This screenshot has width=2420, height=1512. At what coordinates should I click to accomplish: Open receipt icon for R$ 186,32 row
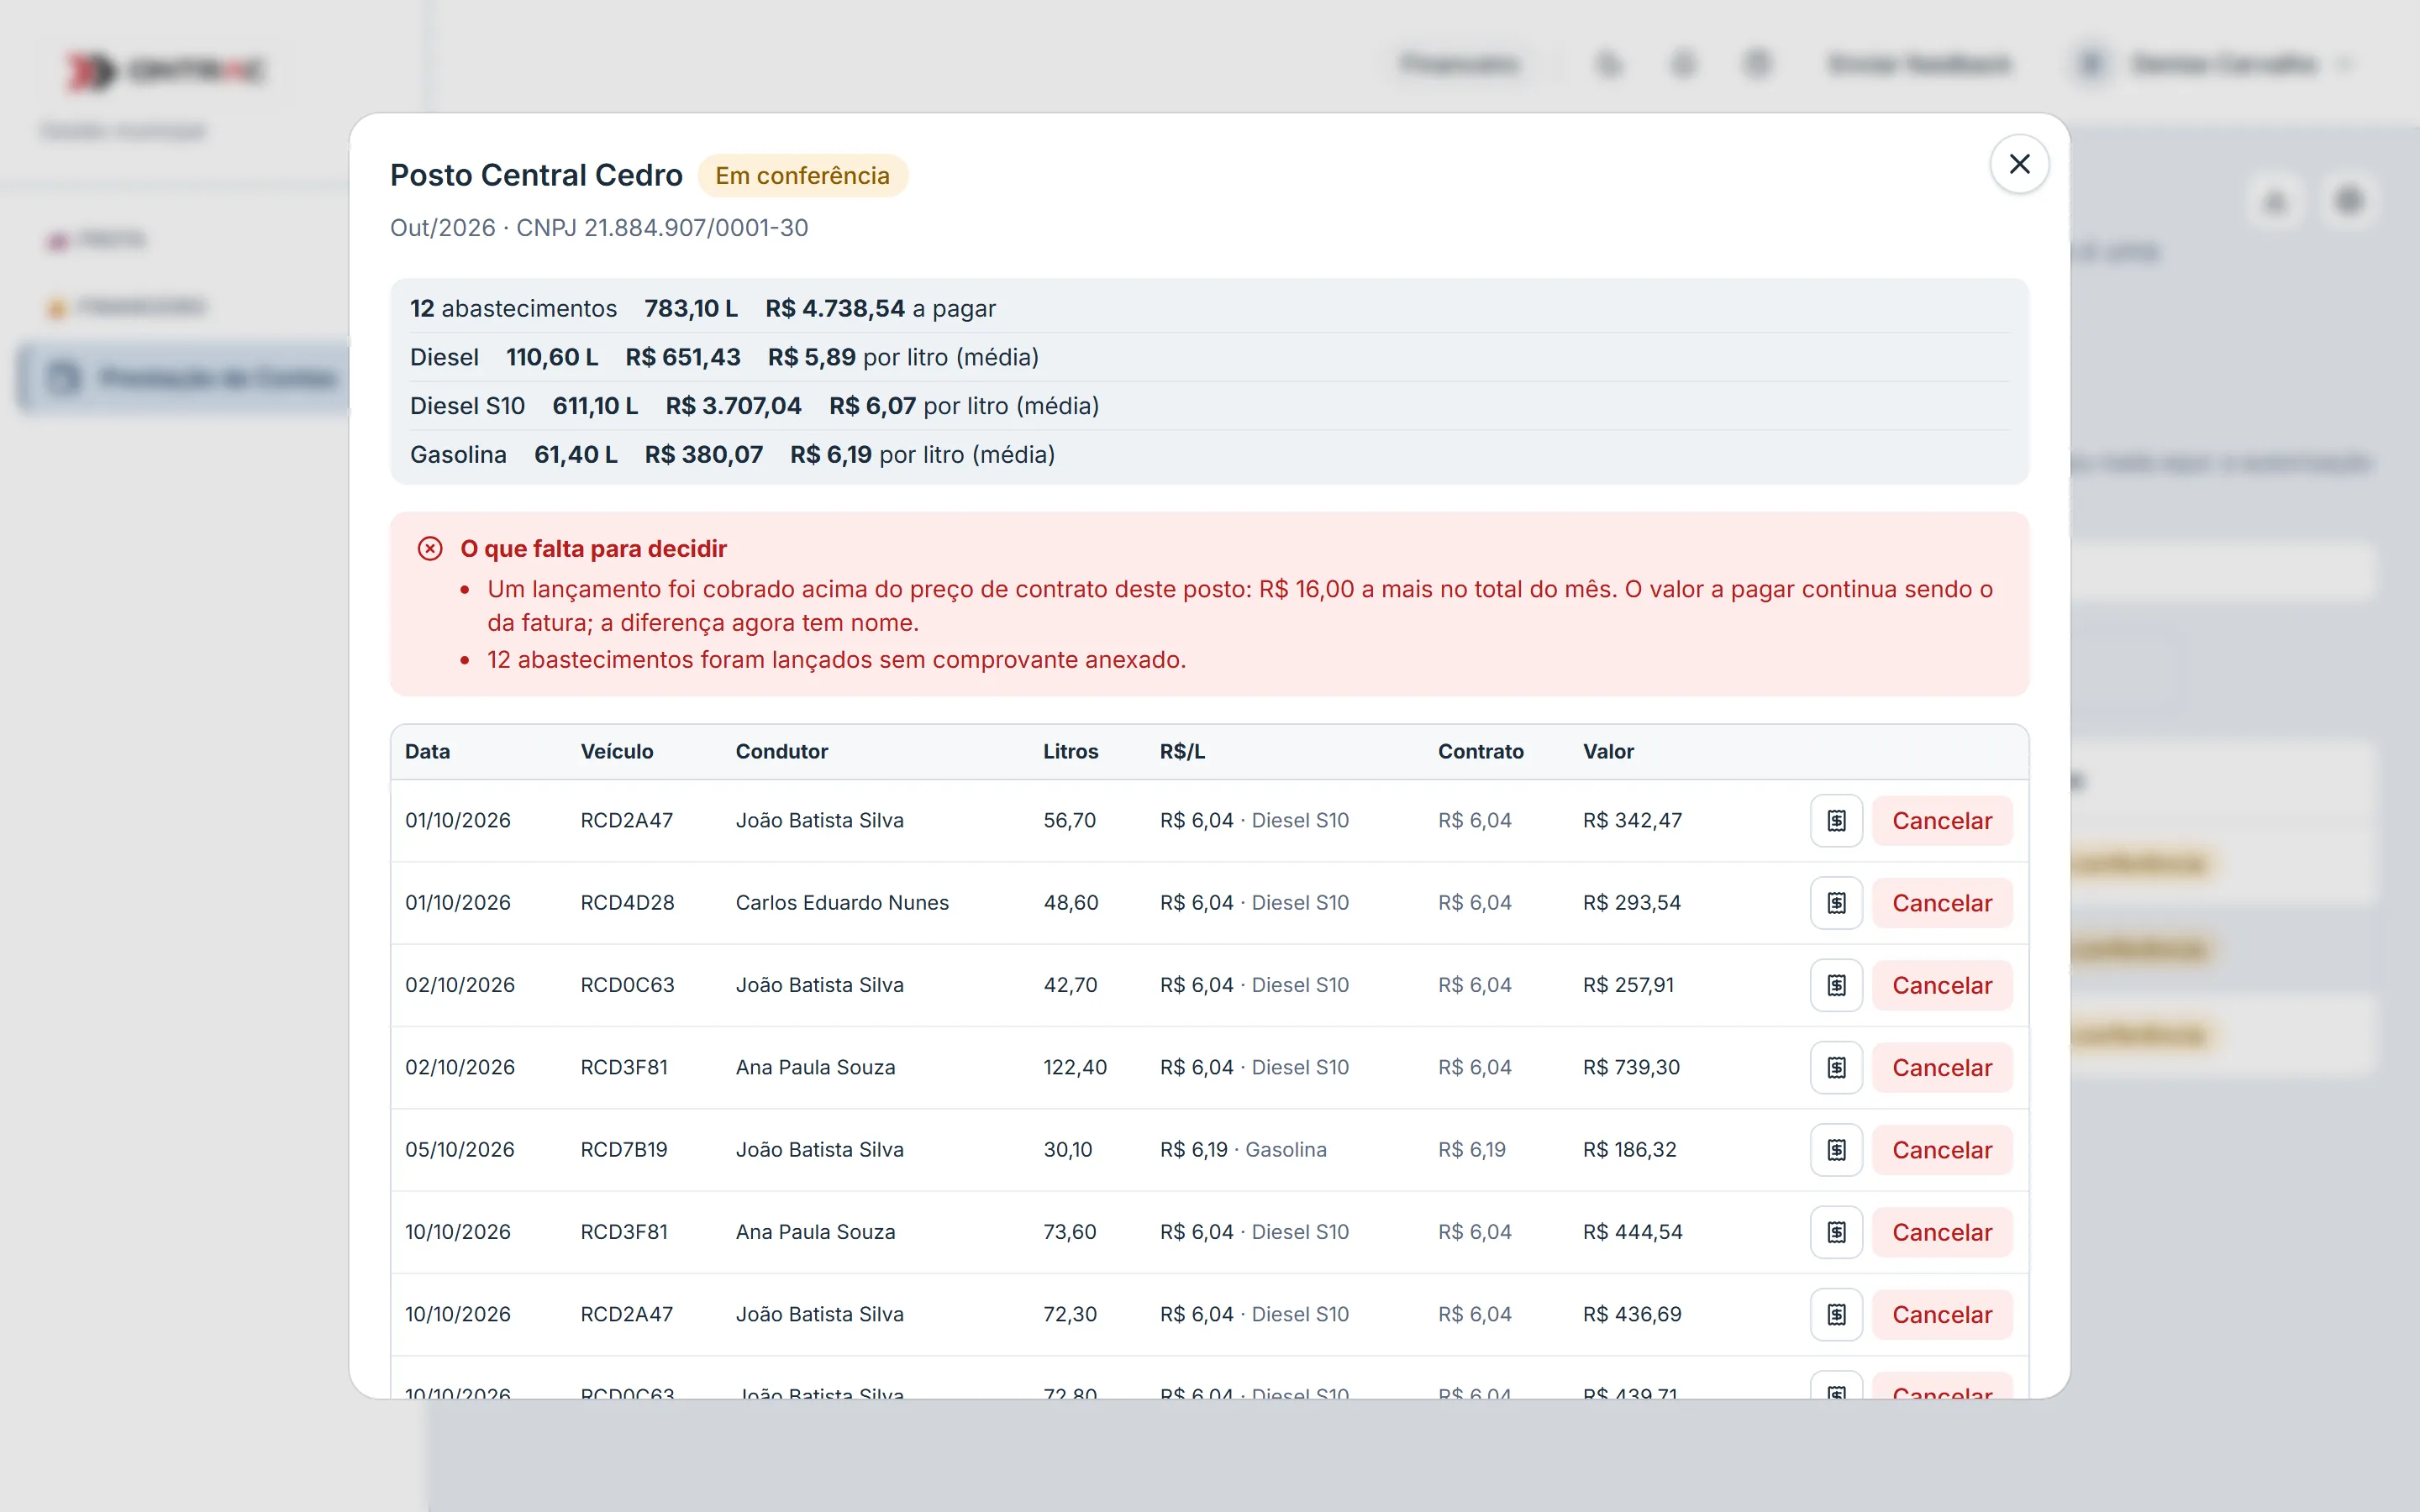tap(1836, 1150)
